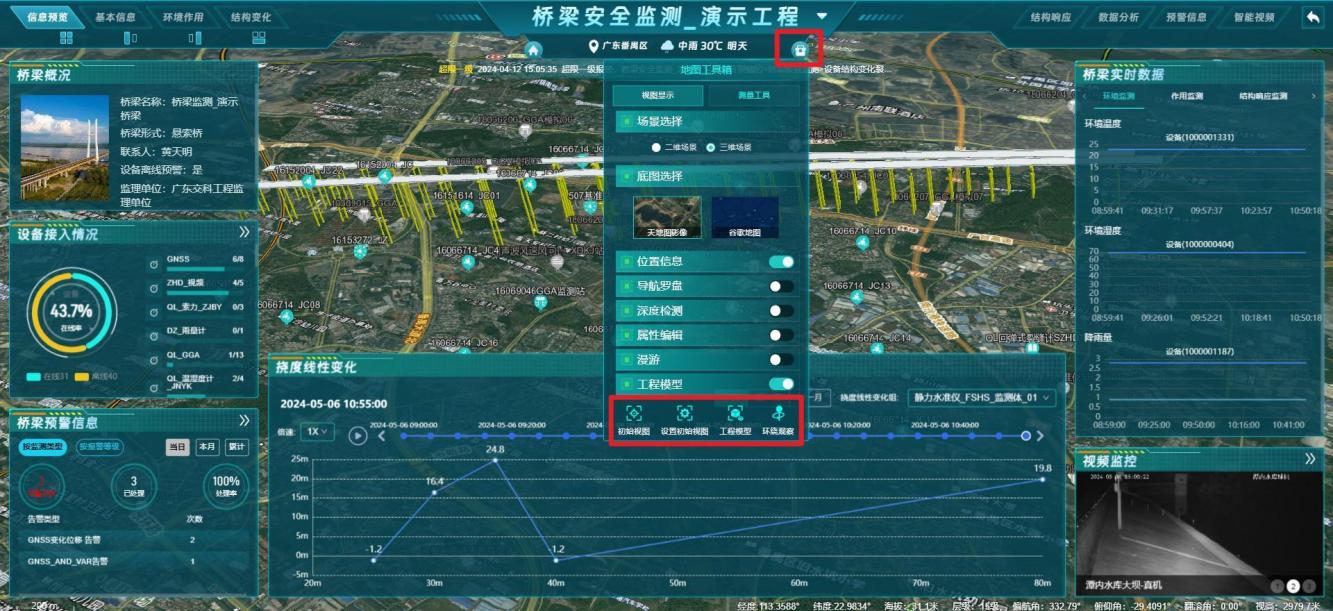Click the back arrow icon at top right
The image size is (1333, 611).
coord(1311,17)
